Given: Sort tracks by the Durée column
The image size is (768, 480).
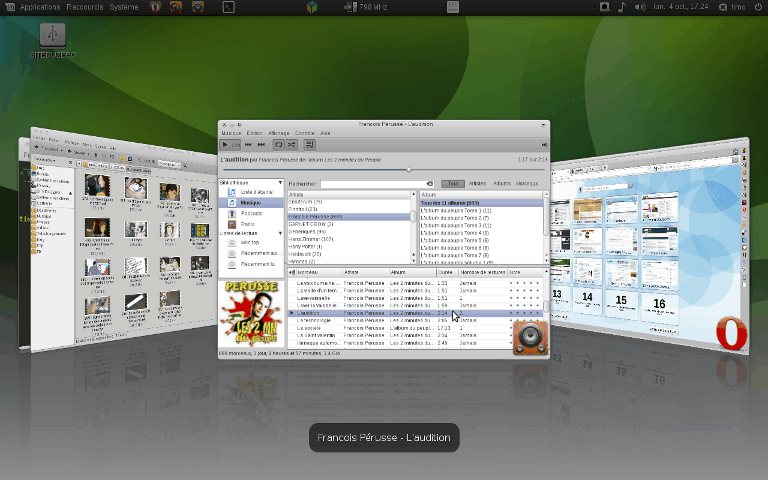Looking at the screenshot, I should coord(447,272).
